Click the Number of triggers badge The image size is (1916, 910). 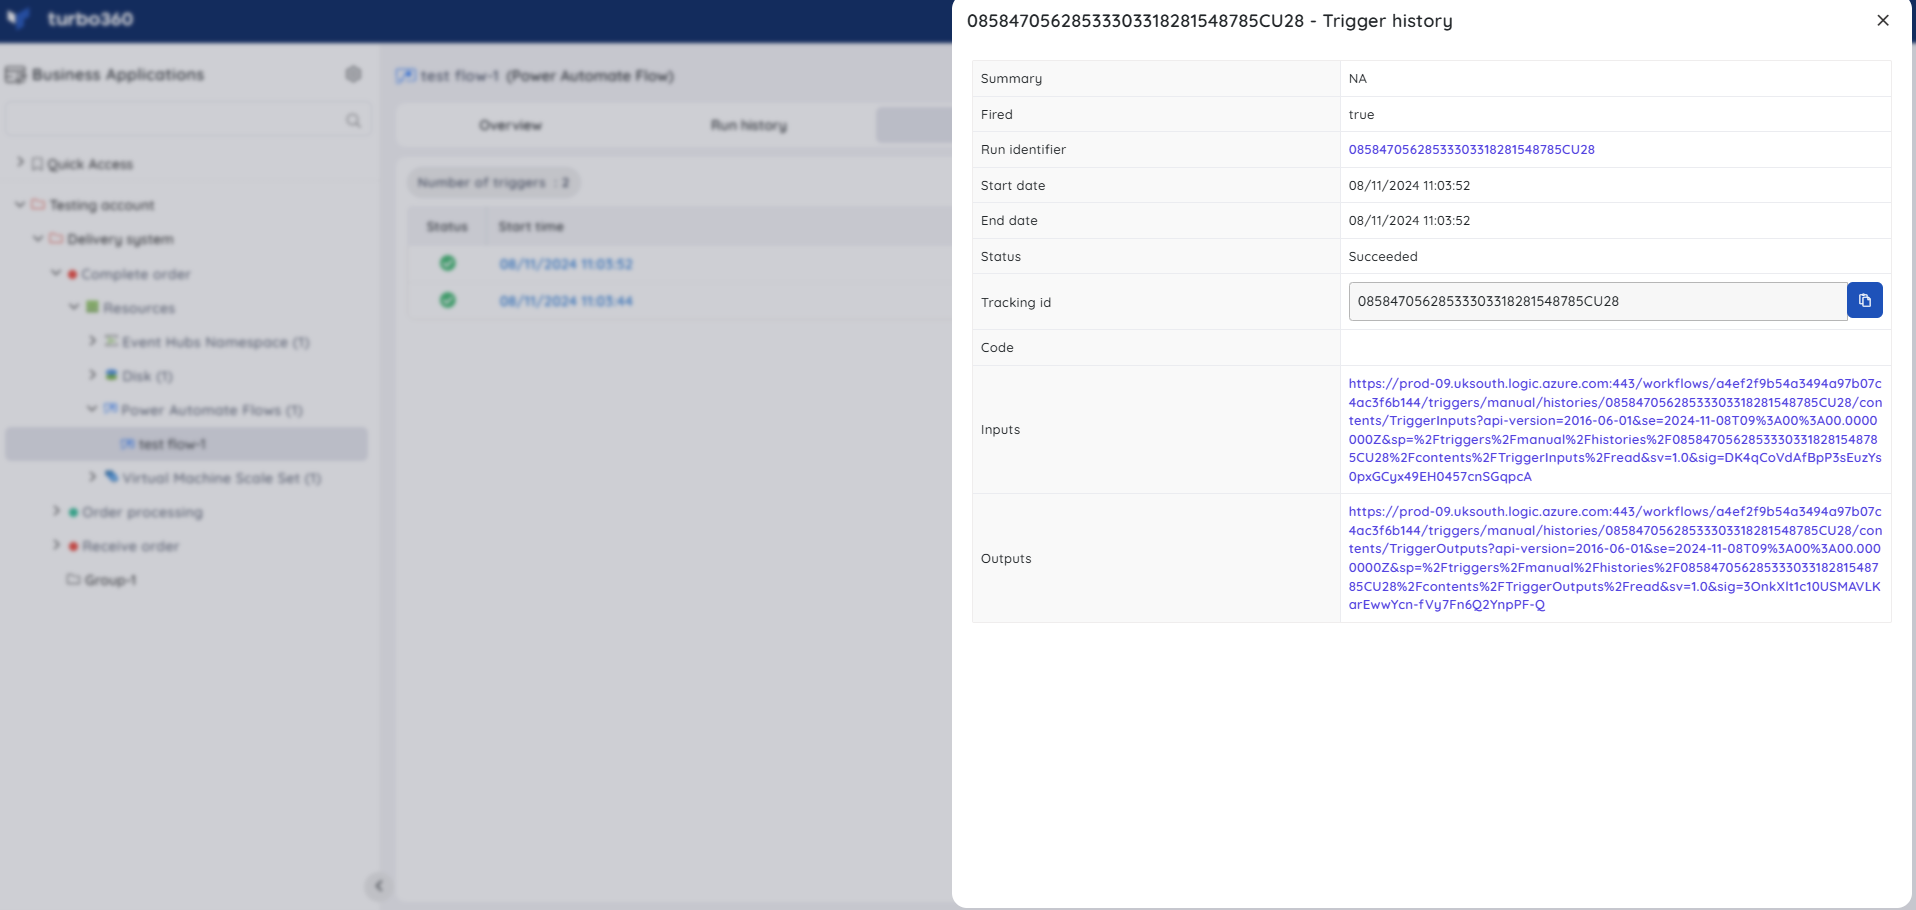point(493,183)
